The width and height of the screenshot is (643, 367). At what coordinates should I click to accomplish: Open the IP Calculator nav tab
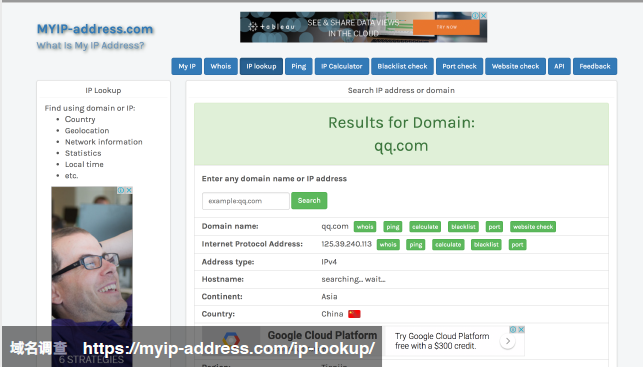(x=342, y=66)
